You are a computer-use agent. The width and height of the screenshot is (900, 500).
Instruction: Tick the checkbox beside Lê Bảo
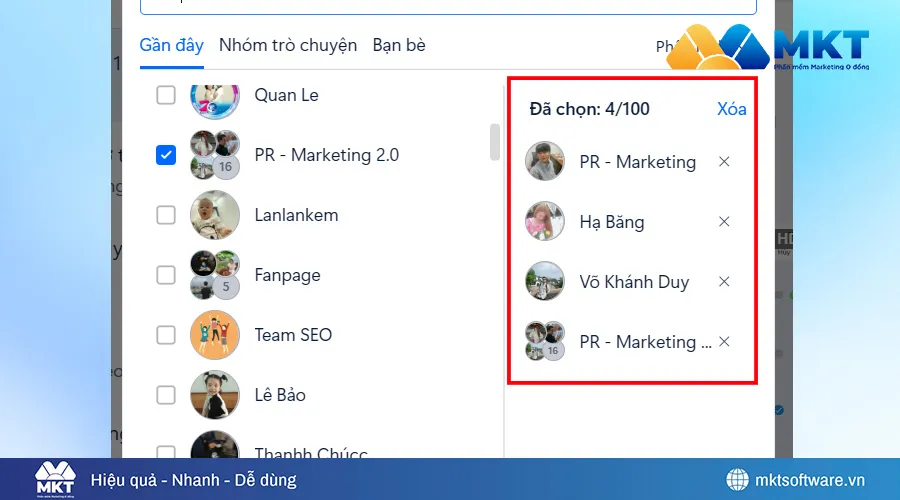click(x=166, y=395)
